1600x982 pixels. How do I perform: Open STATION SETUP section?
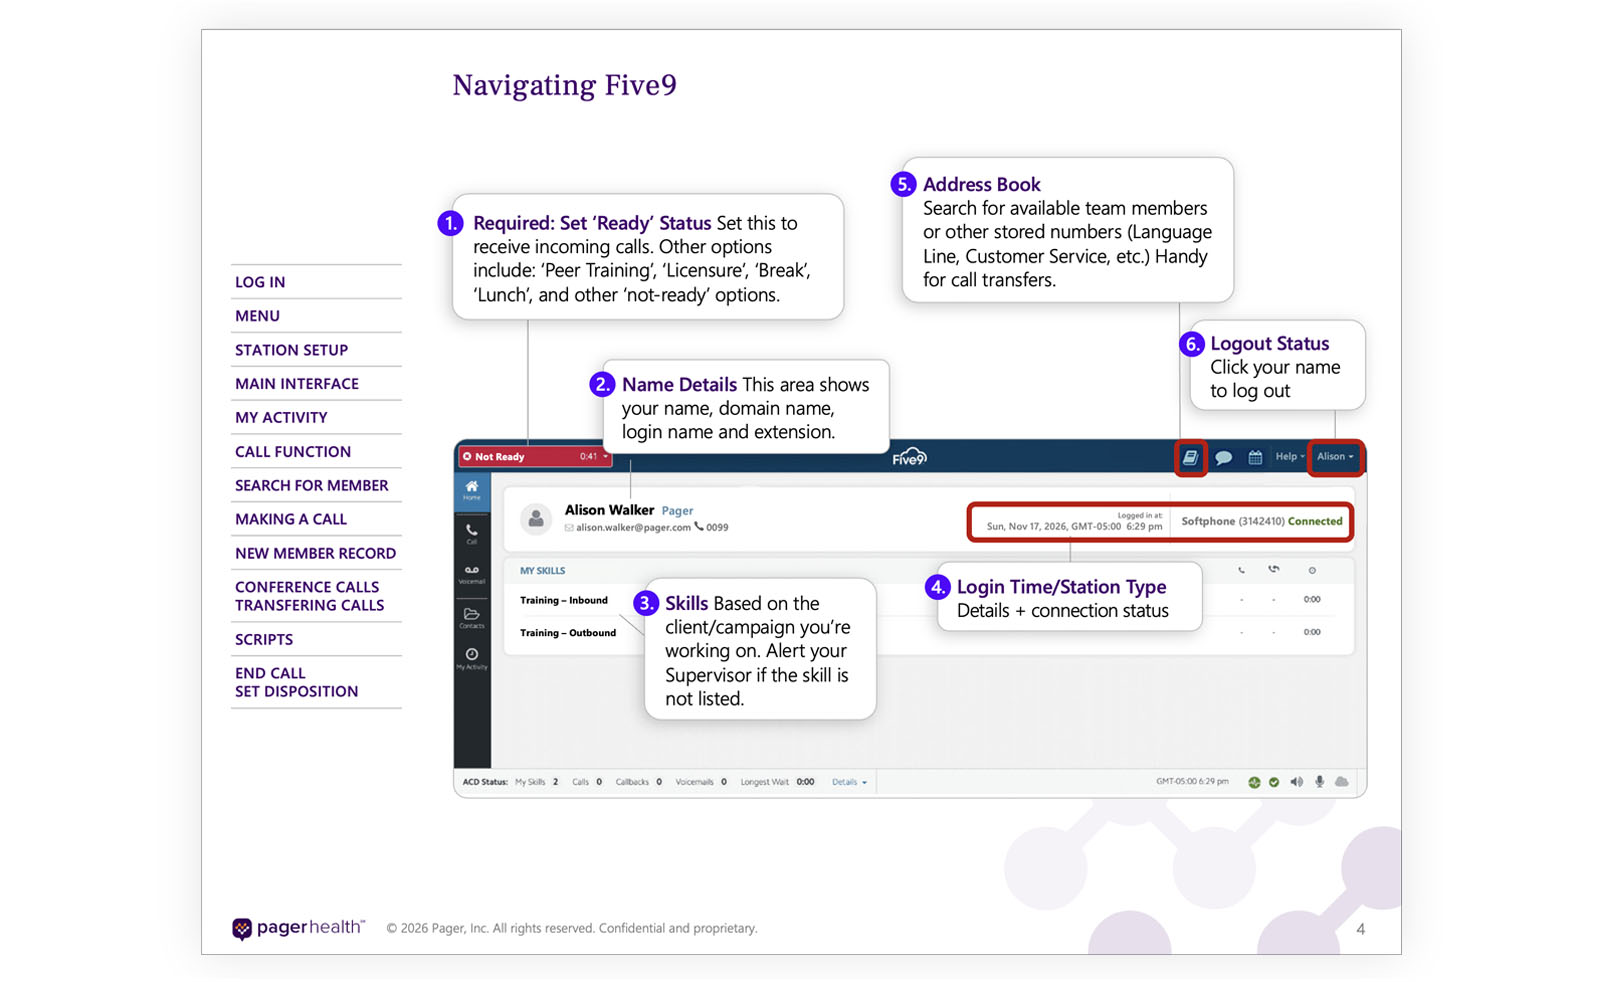[x=291, y=350]
